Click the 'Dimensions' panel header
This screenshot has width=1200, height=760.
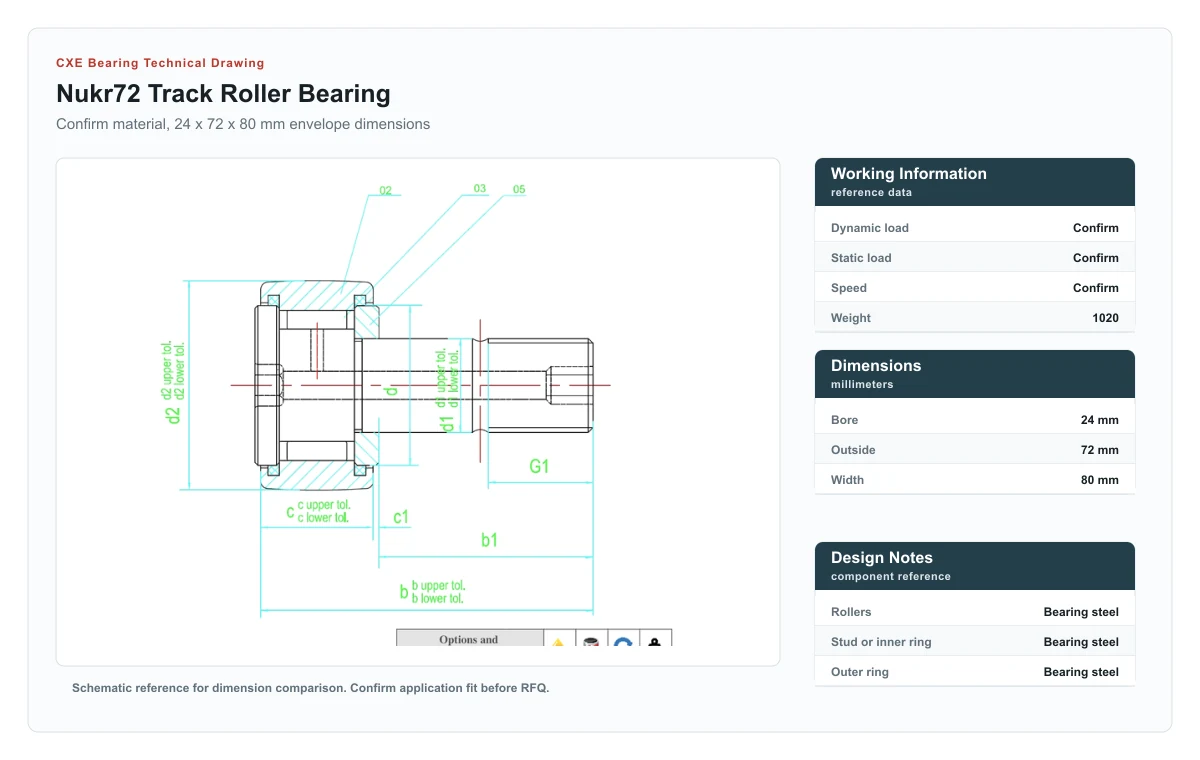(975, 374)
